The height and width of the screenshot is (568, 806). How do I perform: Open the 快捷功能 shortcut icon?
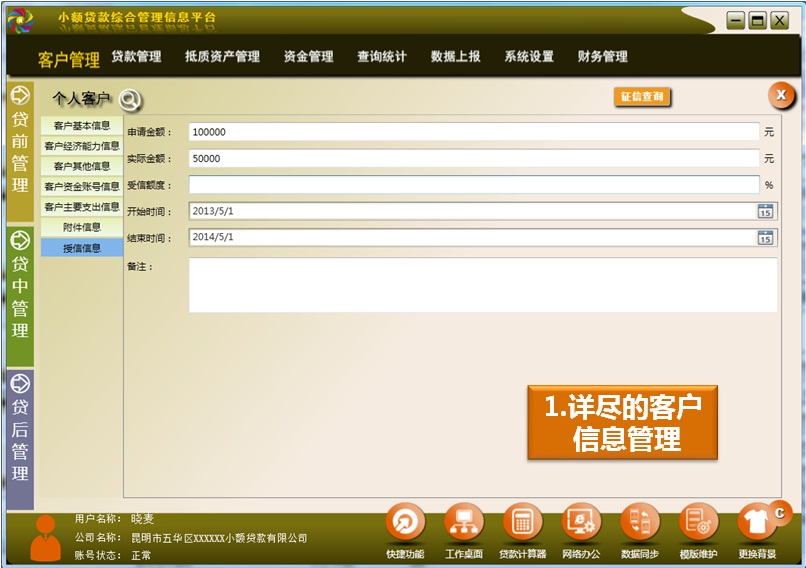[405, 523]
